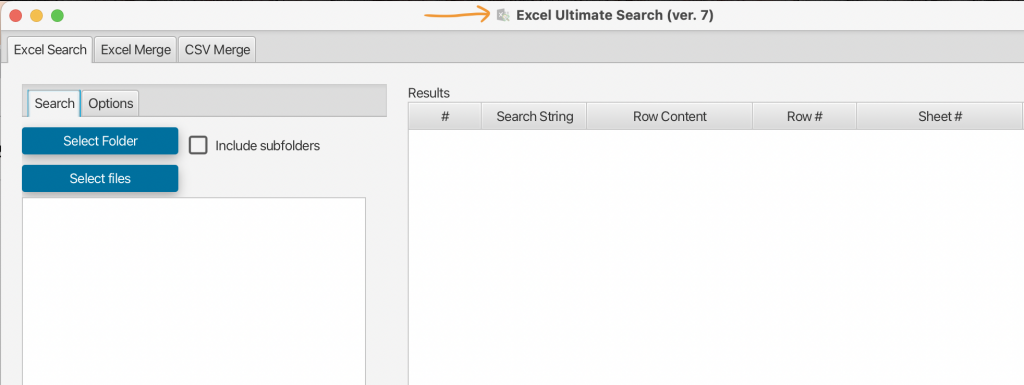Select the Search sub-tab
Screen dimensions: 1024x385
(x=54, y=103)
